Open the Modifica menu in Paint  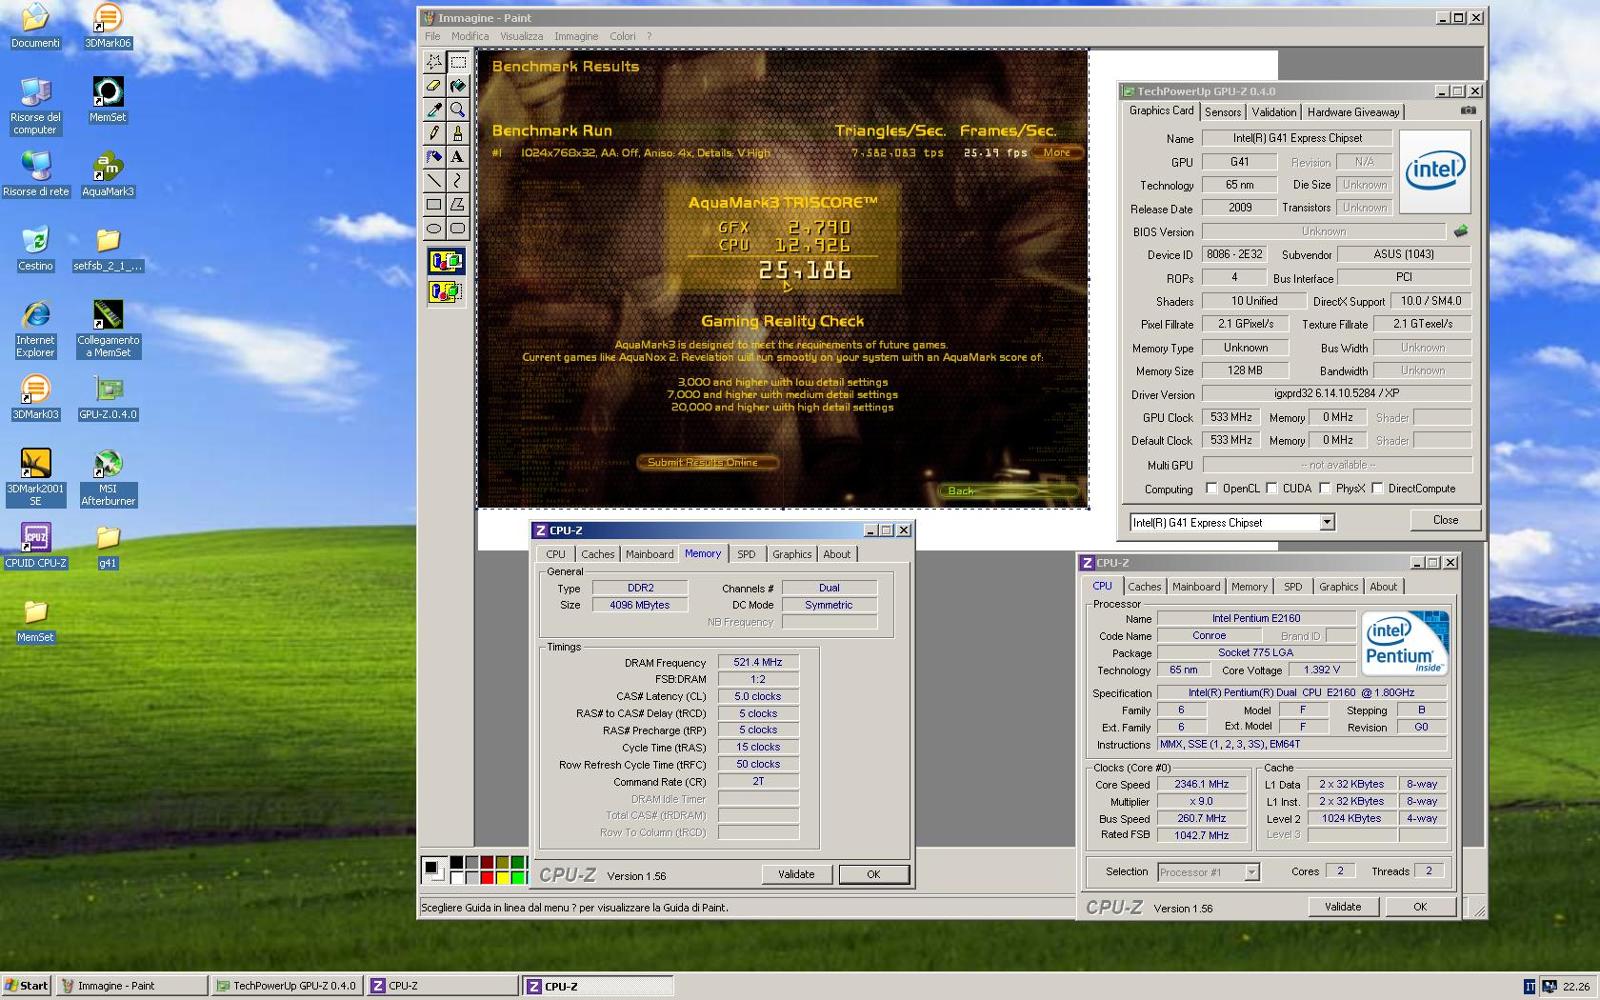[470, 36]
